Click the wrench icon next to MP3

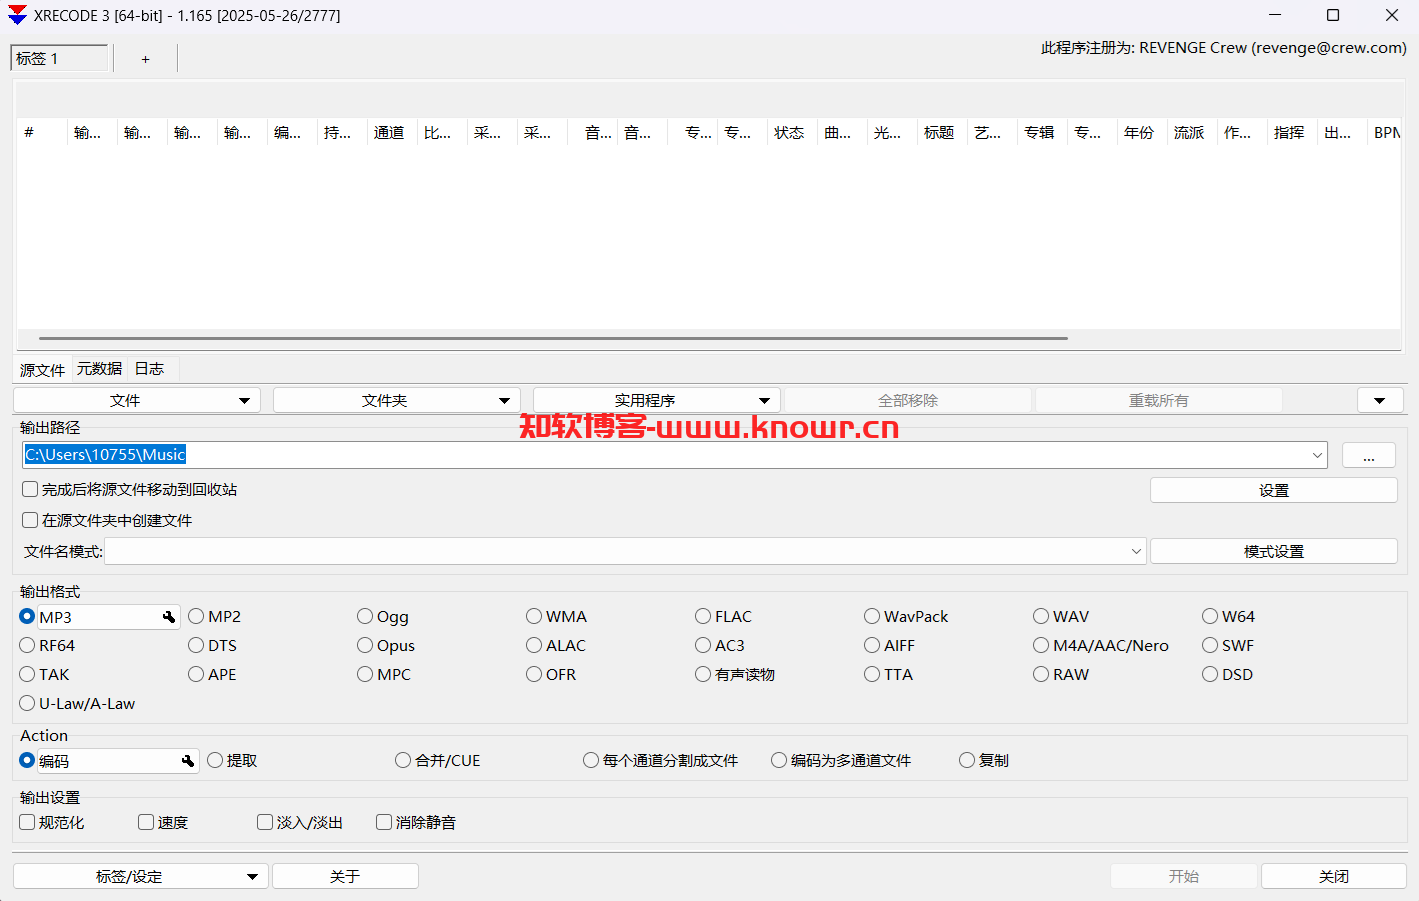[x=169, y=617]
